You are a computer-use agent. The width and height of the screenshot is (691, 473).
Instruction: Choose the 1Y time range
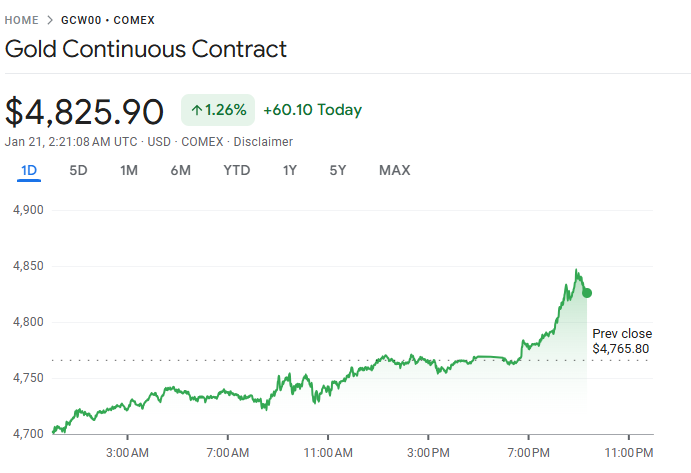click(x=289, y=170)
